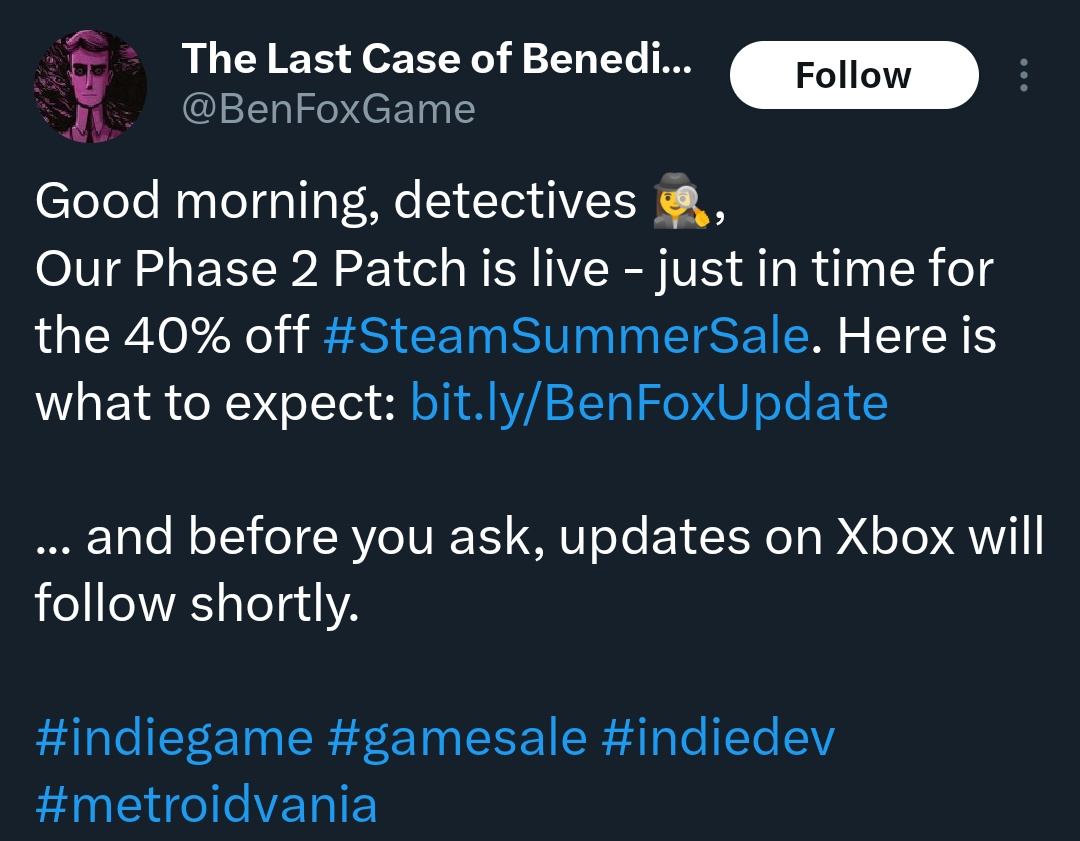Click the "what to expect:" text
Viewport: 1080px width, 841px height.
click(x=215, y=403)
